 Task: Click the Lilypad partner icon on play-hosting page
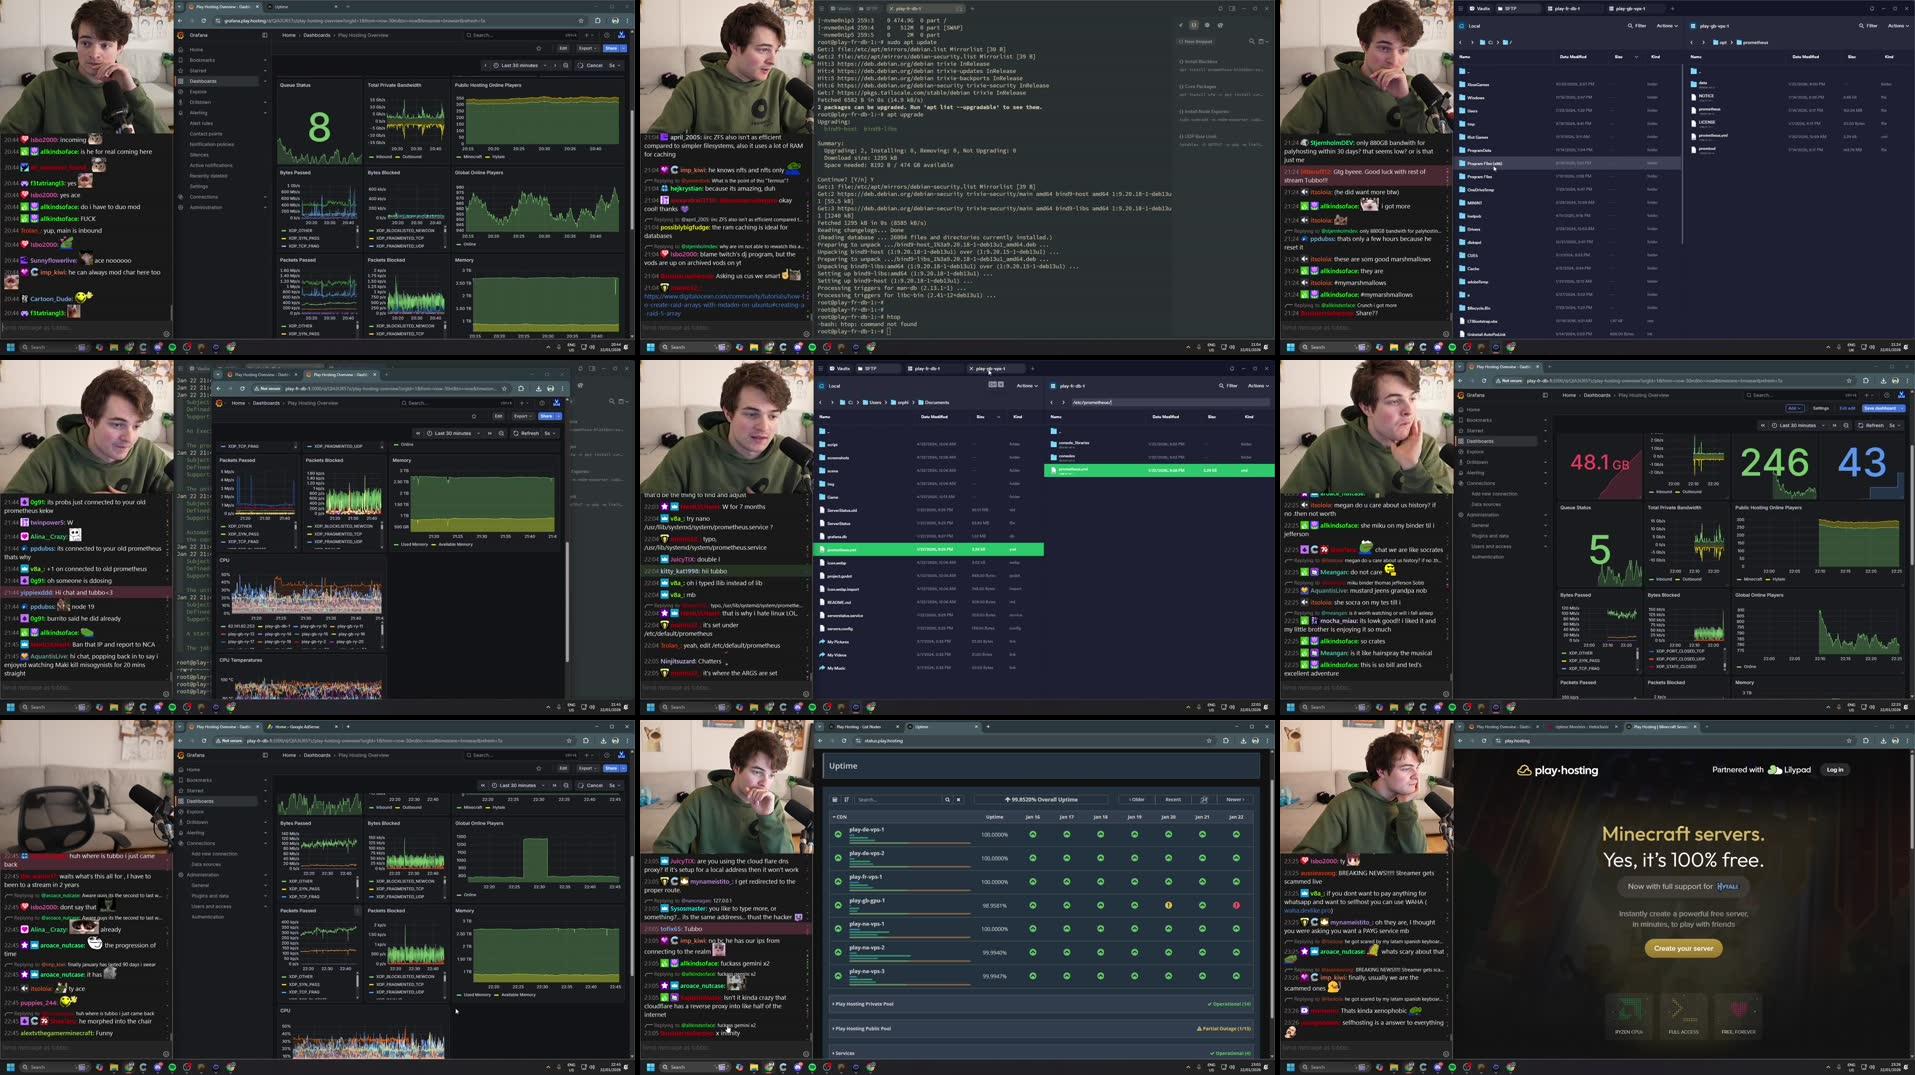pyautogui.click(x=1774, y=770)
